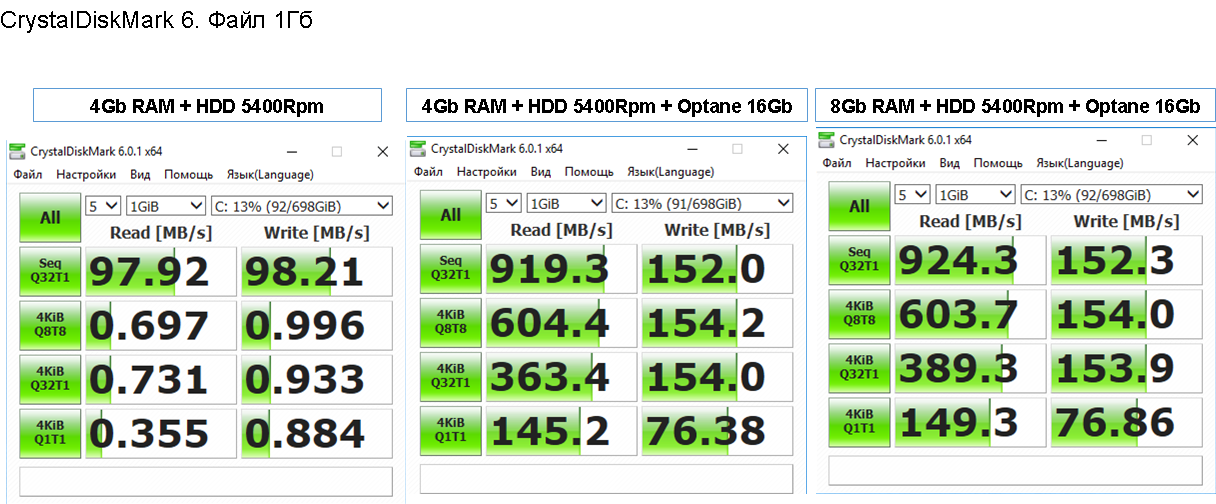The height and width of the screenshot is (504, 1216).
Task: Click 924.3 sequential read result
Action: (971, 260)
